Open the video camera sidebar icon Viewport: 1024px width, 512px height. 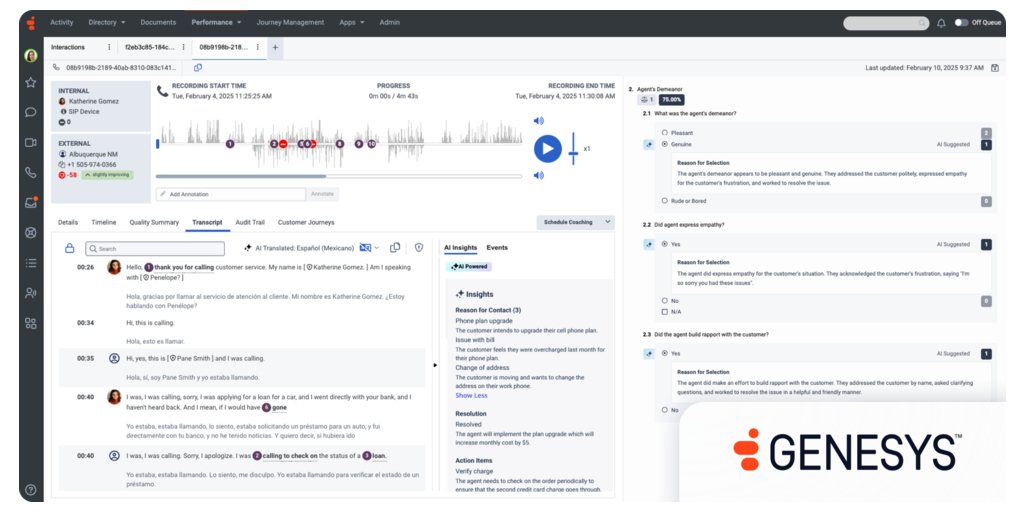[x=31, y=142]
